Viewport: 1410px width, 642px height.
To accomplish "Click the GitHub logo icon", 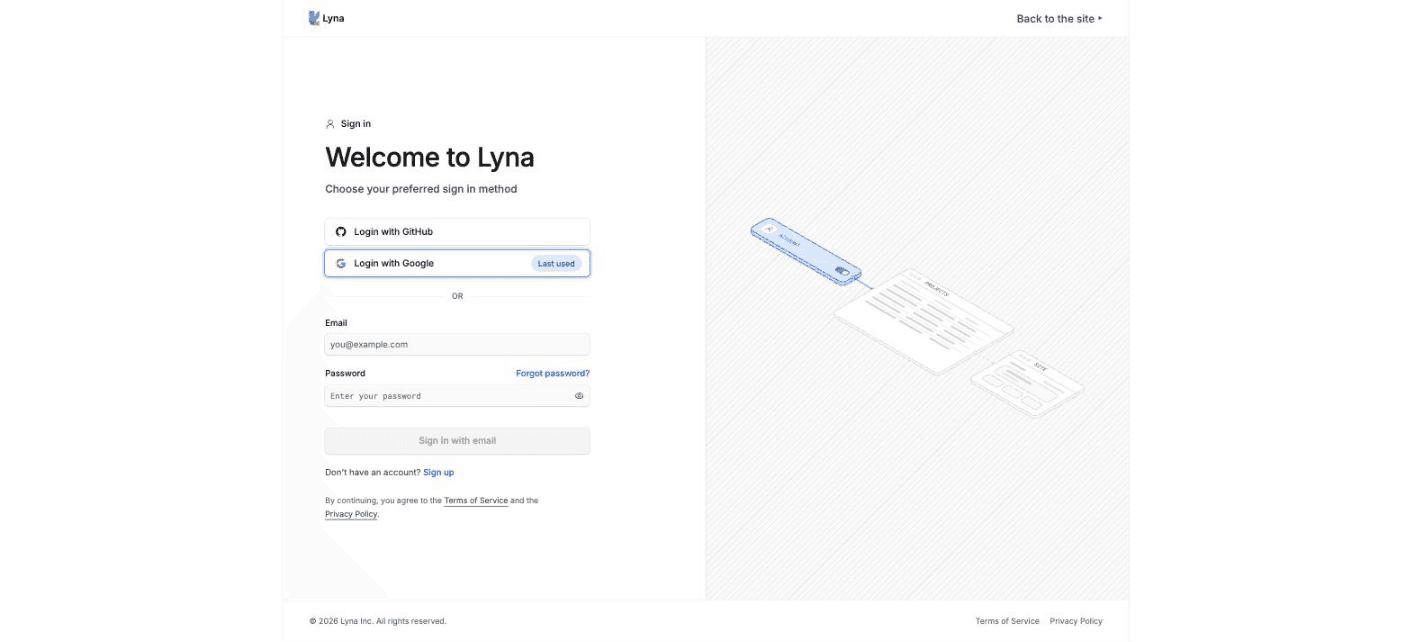I will (341, 231).
